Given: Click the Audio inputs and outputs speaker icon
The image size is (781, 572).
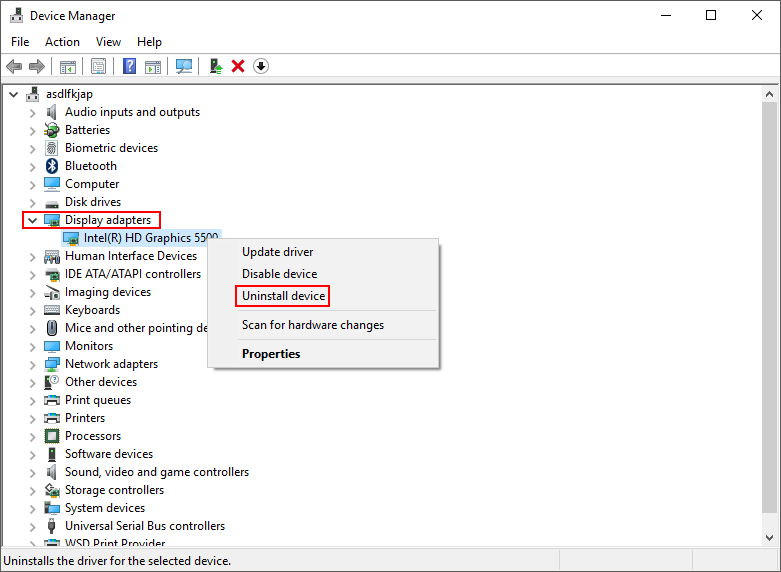Looking at the screenshot, I should pyautogui.click(x=52, y=112).
